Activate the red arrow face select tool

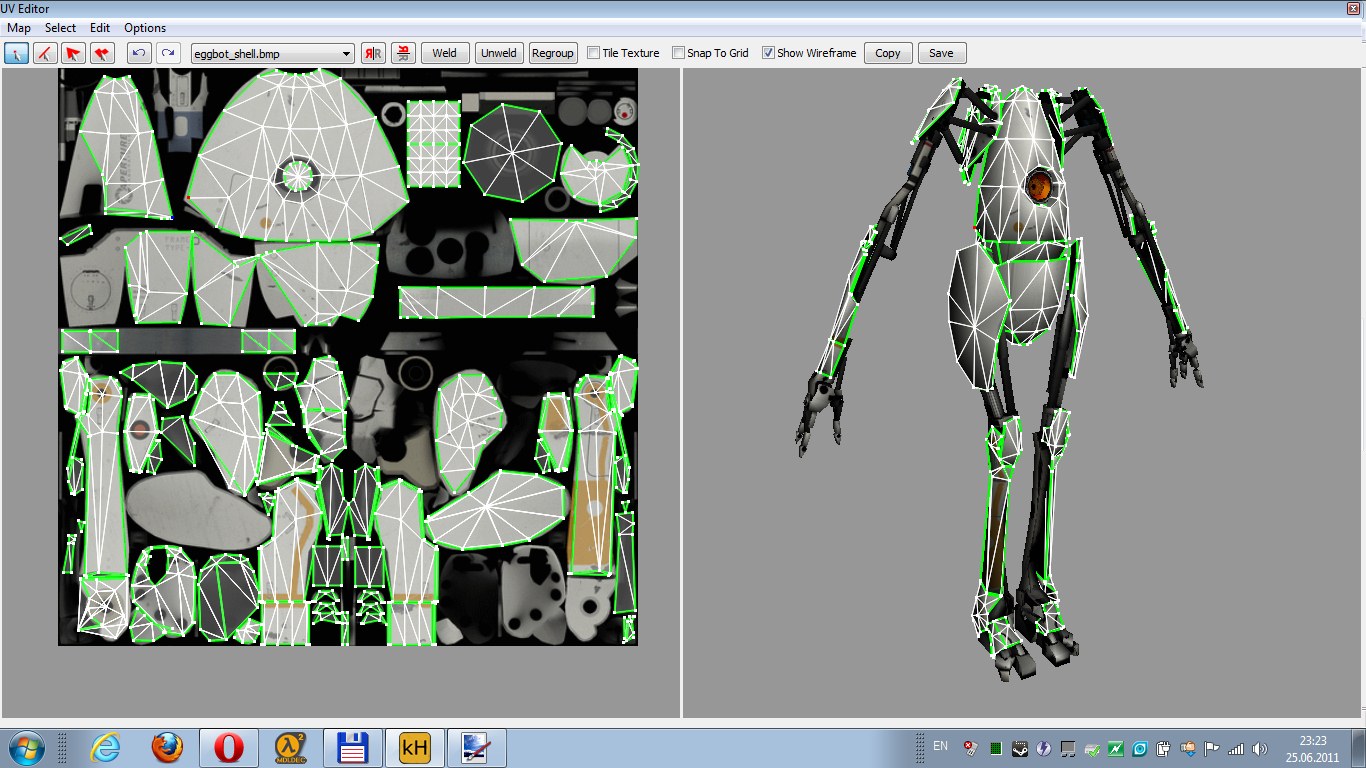point(73,53)
